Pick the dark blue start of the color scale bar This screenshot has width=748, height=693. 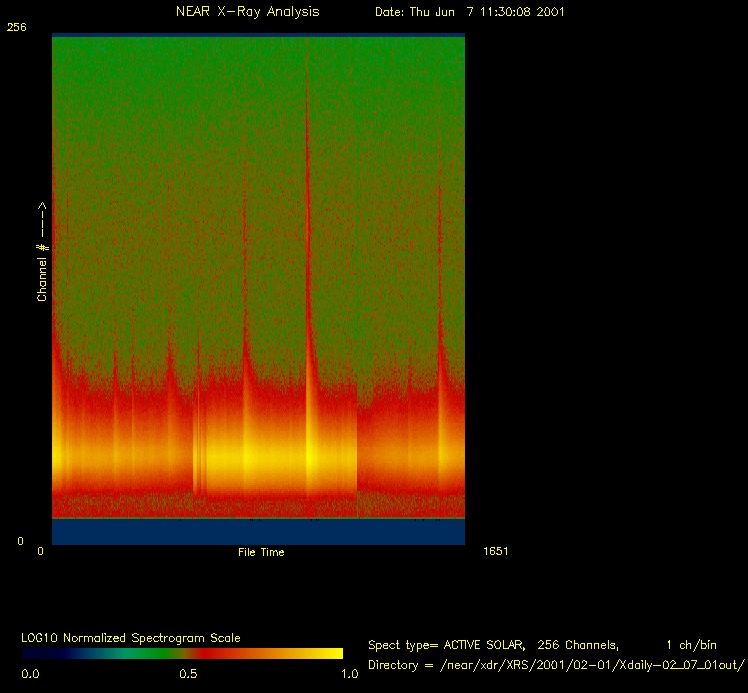click(35, 653)
